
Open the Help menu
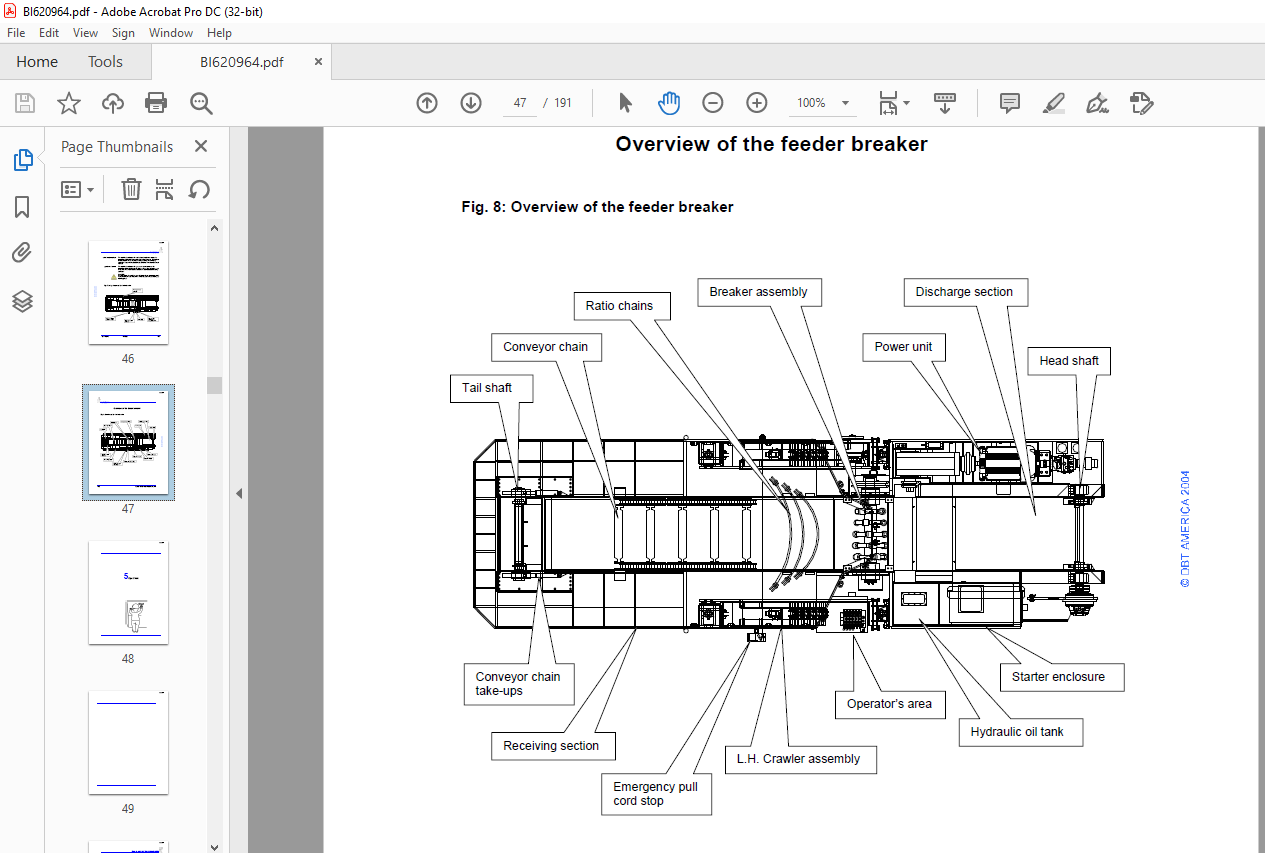click(x=219, y=33)
